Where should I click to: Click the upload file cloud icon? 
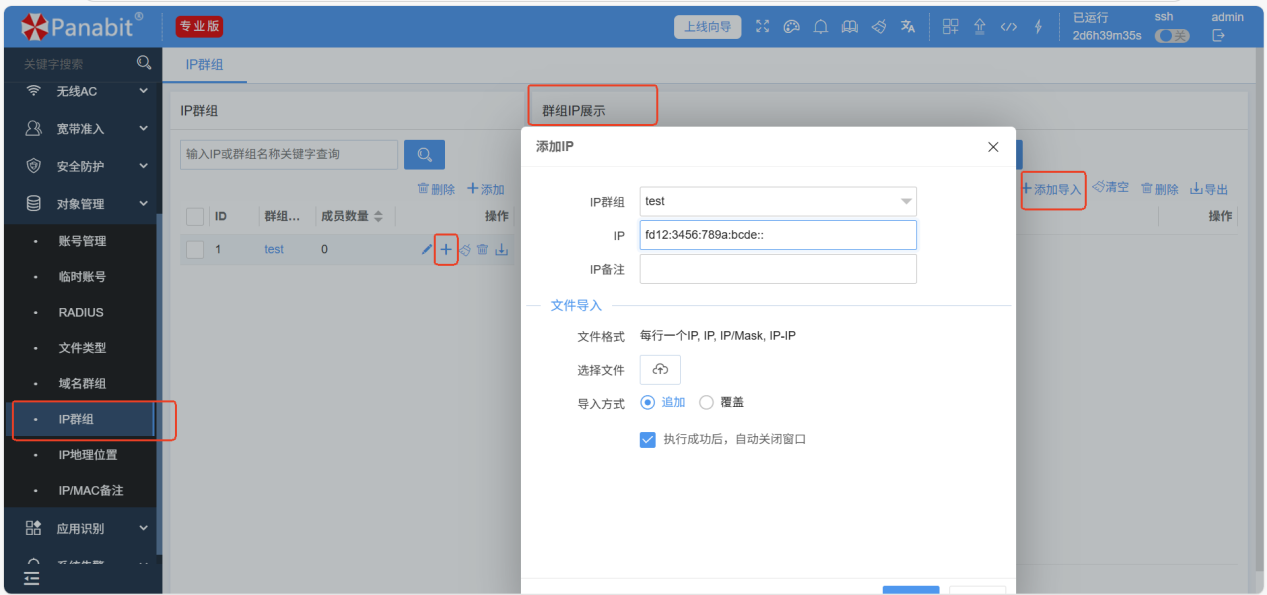coord(660,370)
